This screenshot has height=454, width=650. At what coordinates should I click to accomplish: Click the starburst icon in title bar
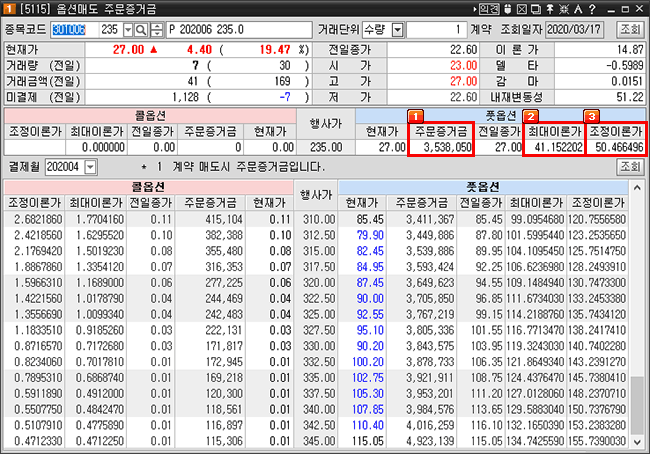tap(564, 9)
